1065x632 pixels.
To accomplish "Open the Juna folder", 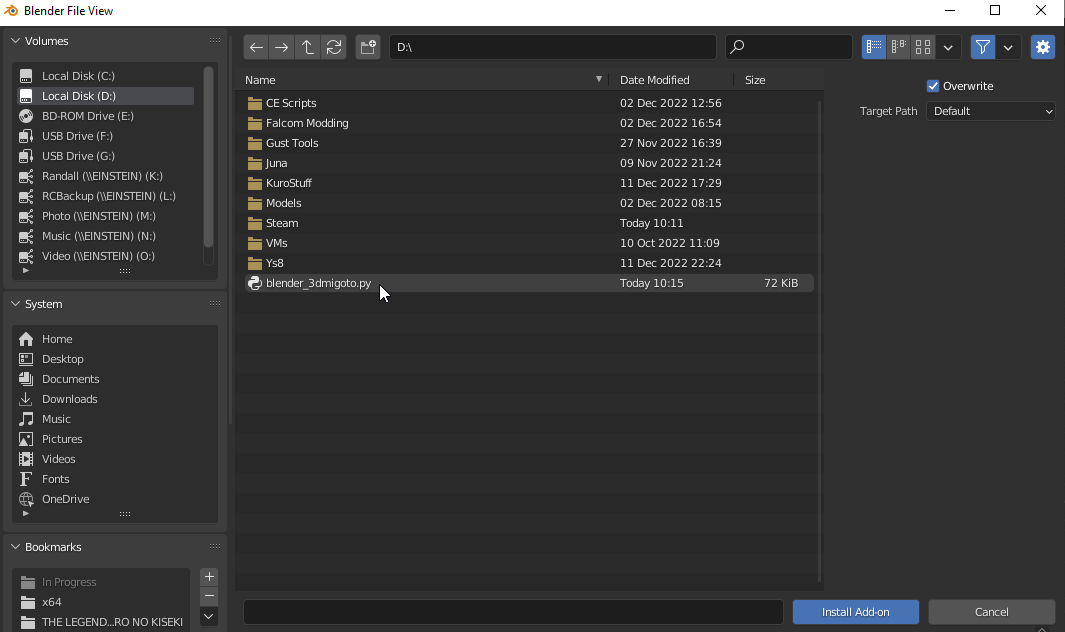I will (x=529, y=163).
